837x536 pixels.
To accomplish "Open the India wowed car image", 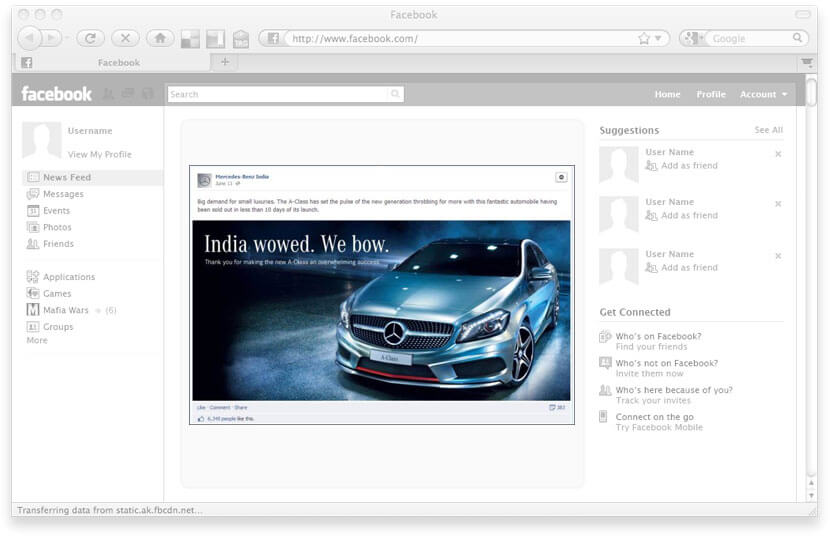I will [x=381, y=310].
